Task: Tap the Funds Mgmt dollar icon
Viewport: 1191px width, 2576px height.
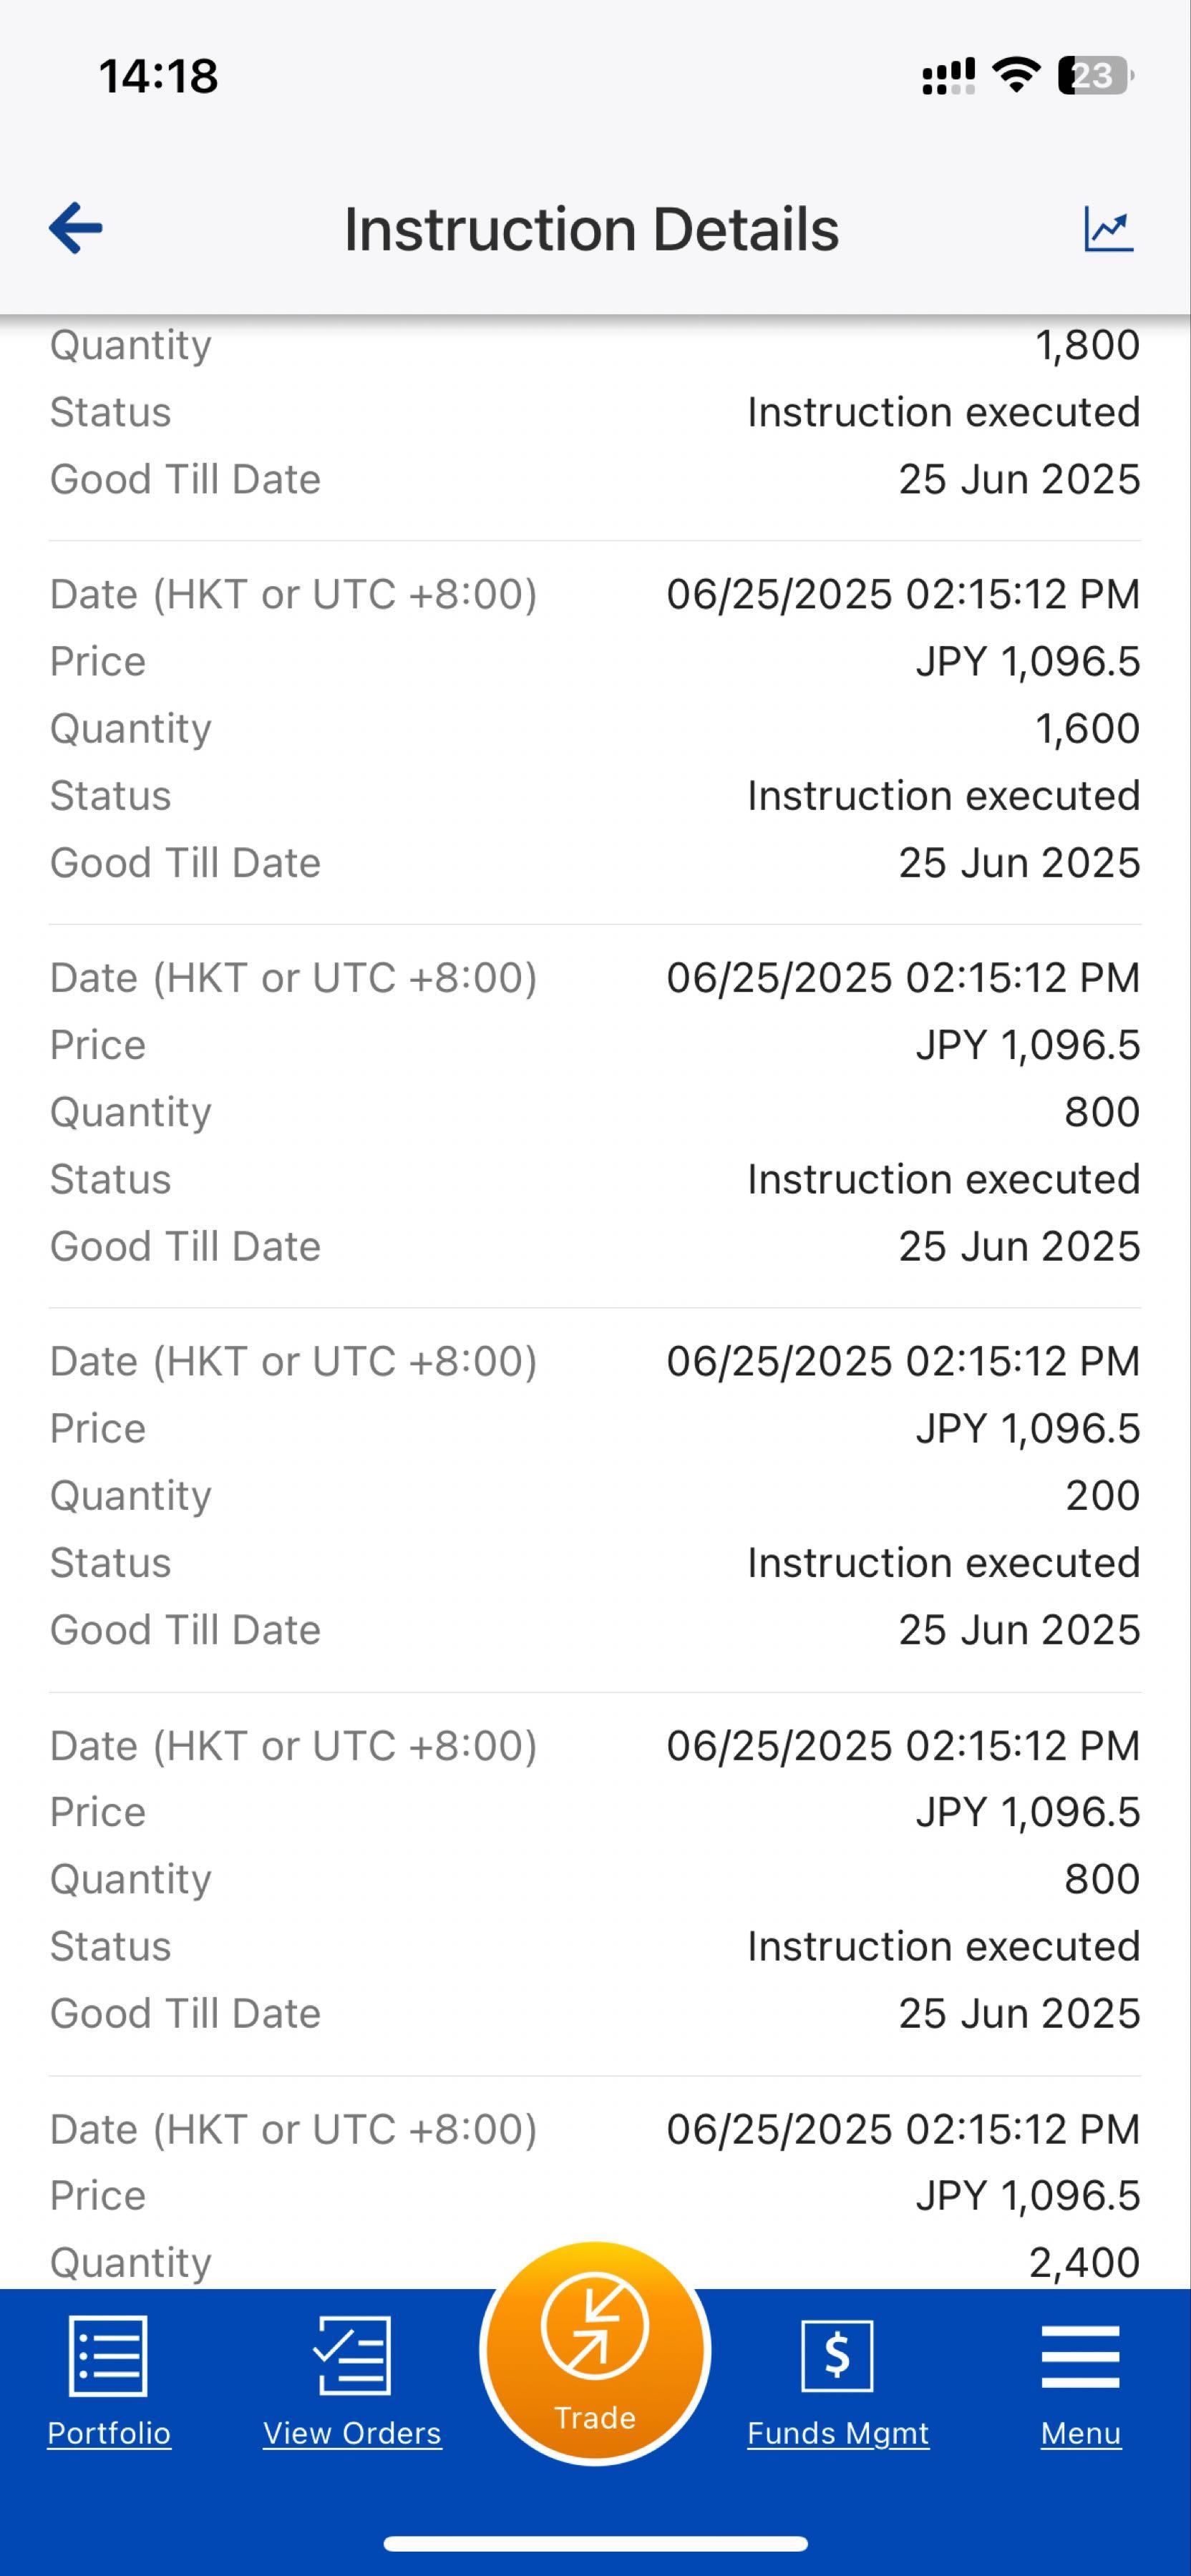Action: click(x=837, y=2356)
